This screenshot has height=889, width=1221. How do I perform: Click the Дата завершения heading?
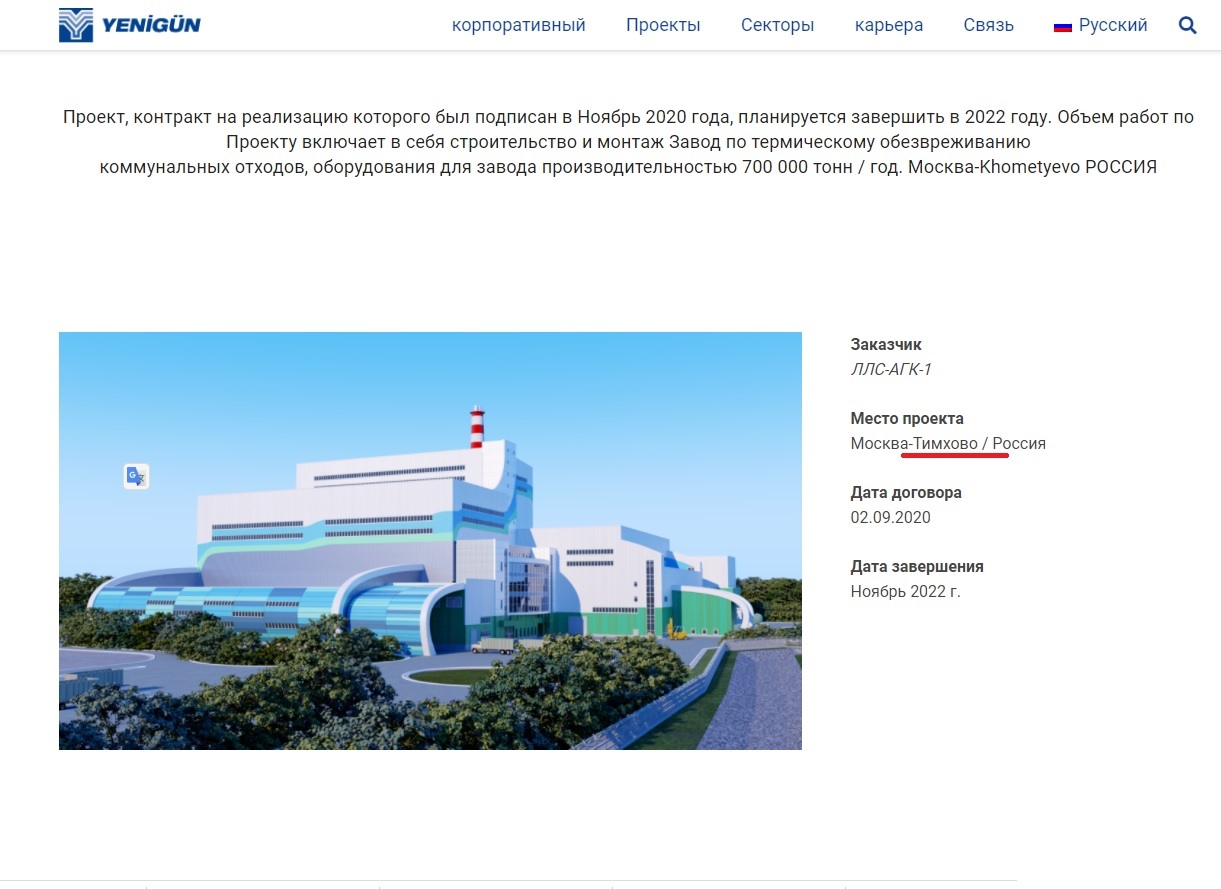point(917,566)
